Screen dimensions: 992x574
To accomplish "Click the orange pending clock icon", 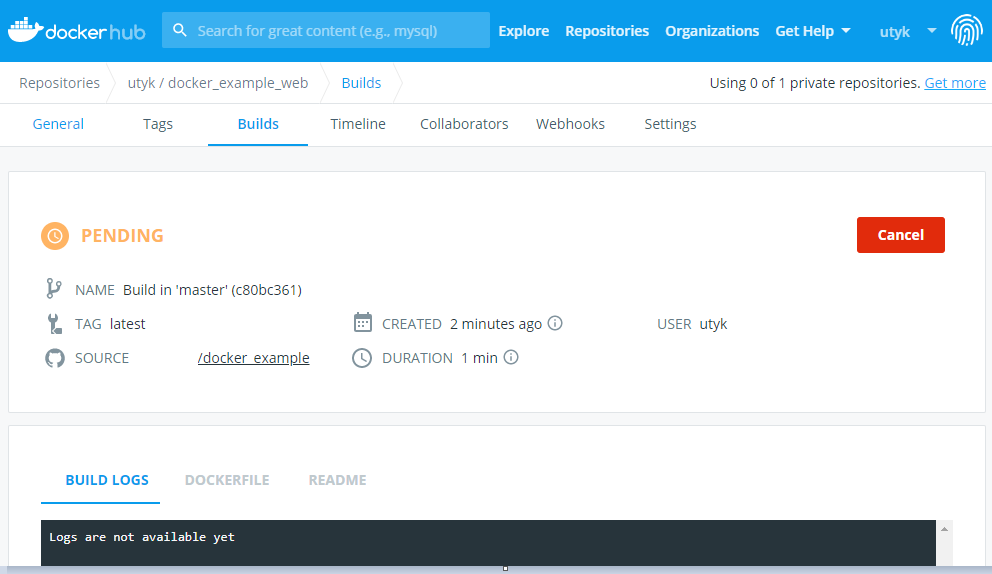I will [55, 236].
